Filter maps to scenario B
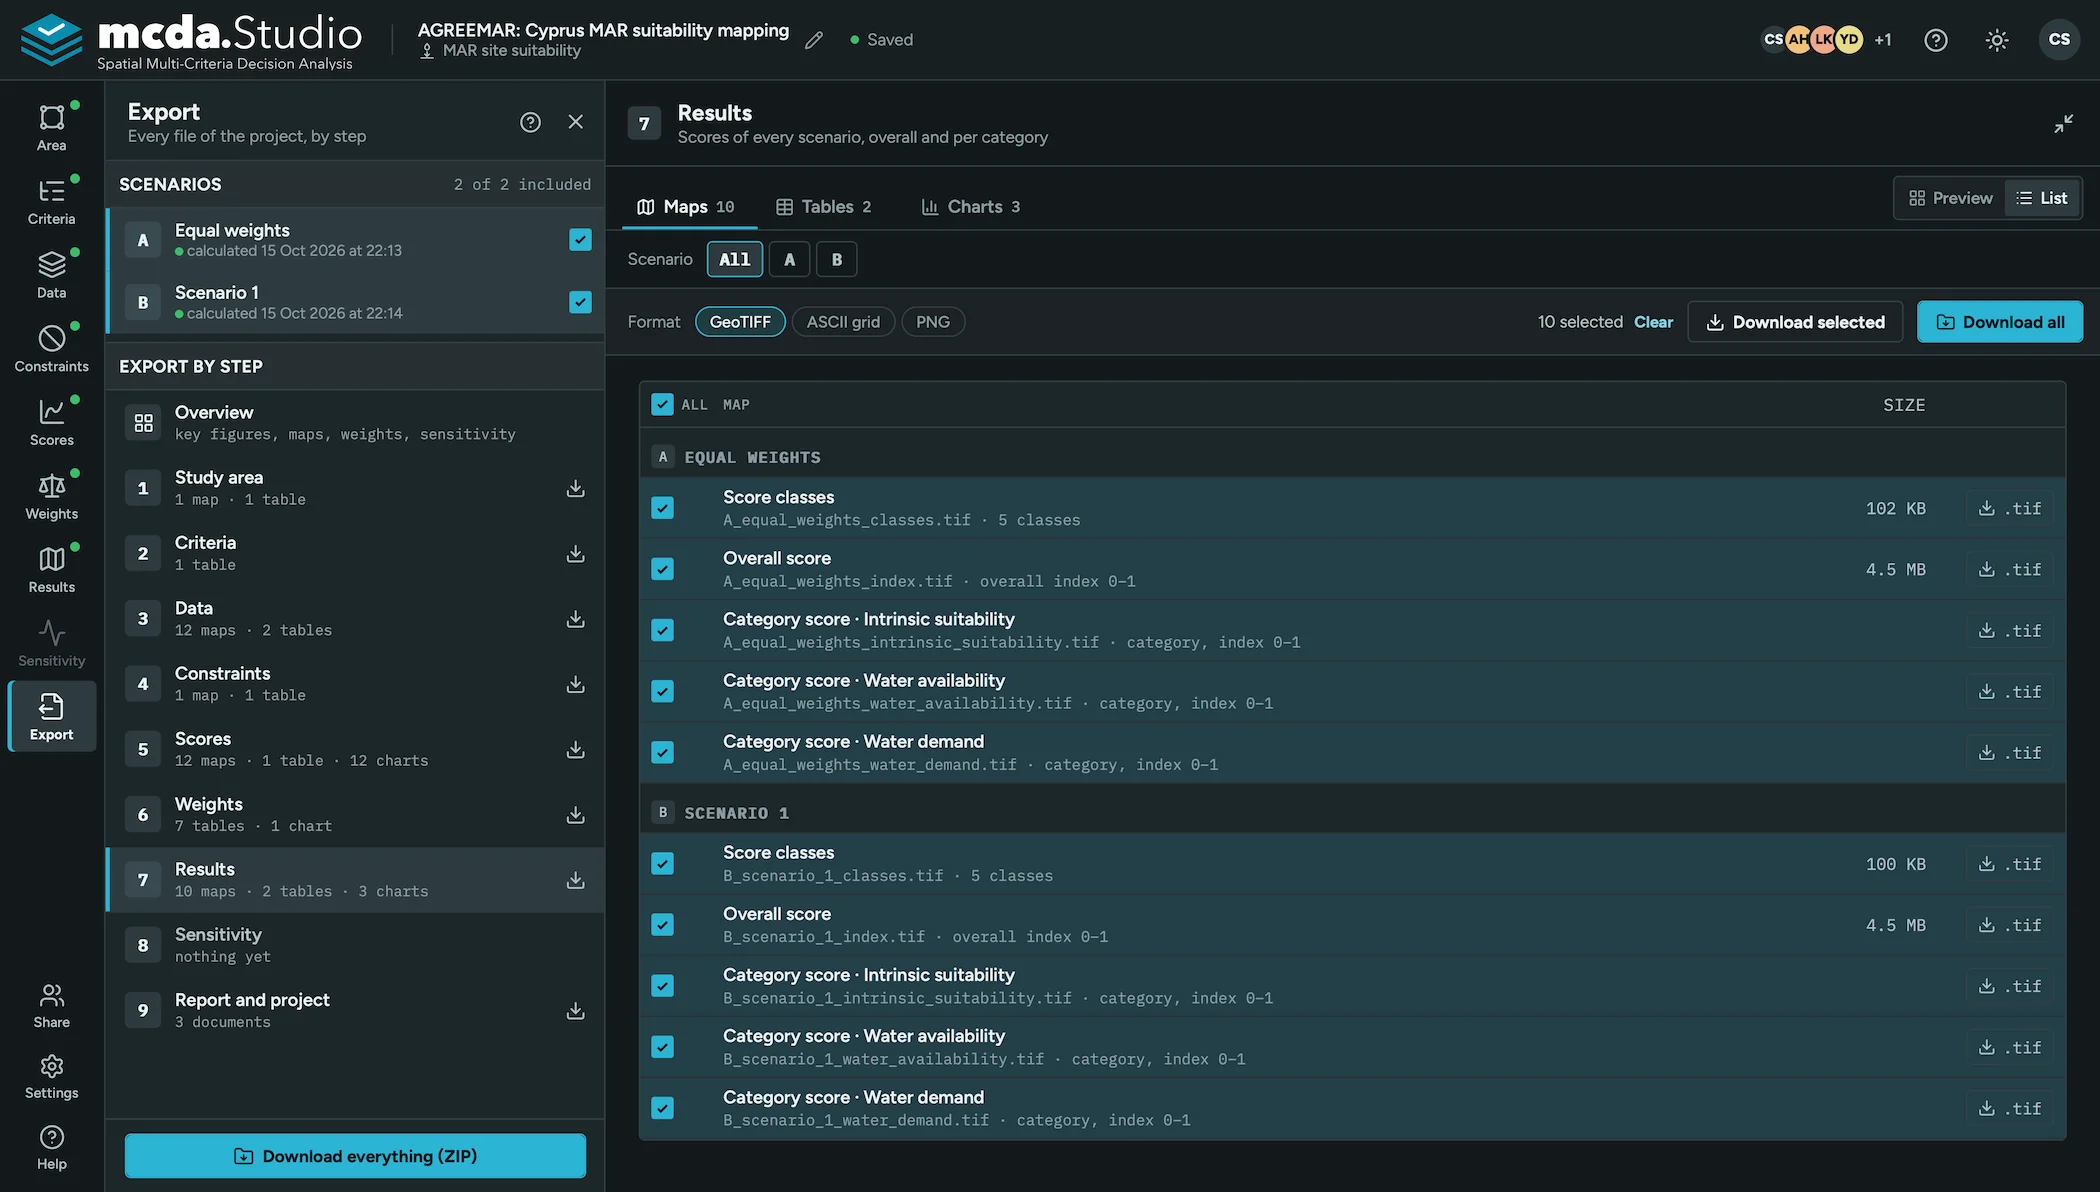 click(836, 259)
